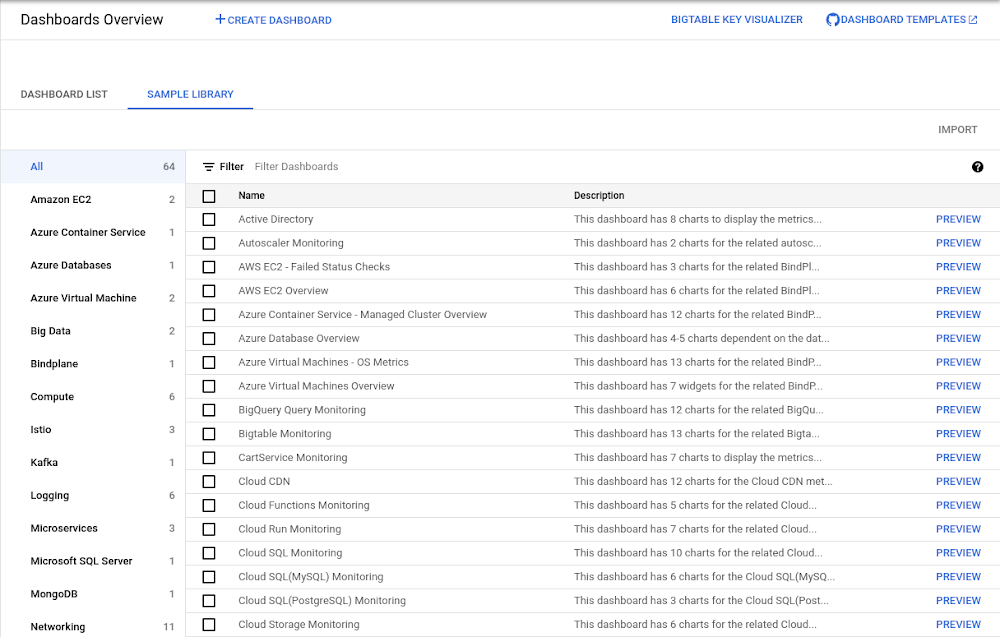The image size is (1000, 637).
Task: Select the BigQuery Query Monitoring checkbox
Action: tap(209, 410)
